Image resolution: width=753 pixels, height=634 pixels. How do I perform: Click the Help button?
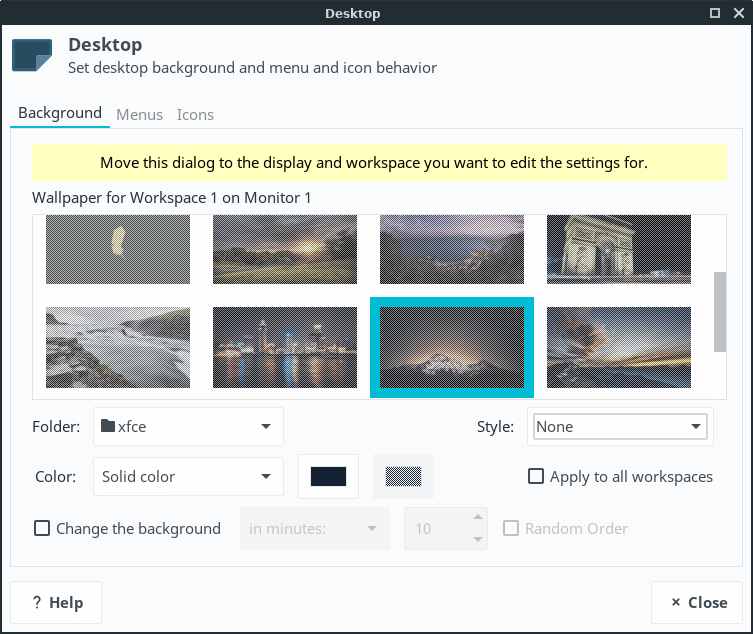tap(56, 603)
